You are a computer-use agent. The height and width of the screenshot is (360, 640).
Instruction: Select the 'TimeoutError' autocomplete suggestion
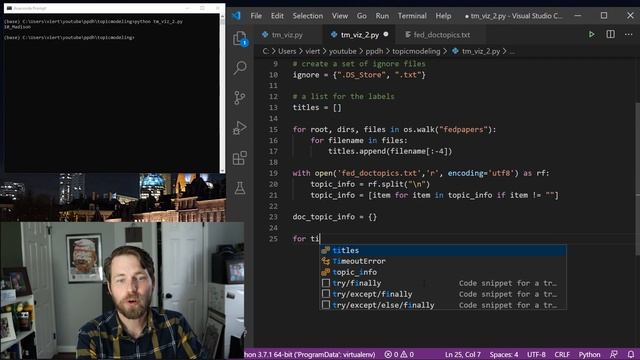(x=443, y=261)
